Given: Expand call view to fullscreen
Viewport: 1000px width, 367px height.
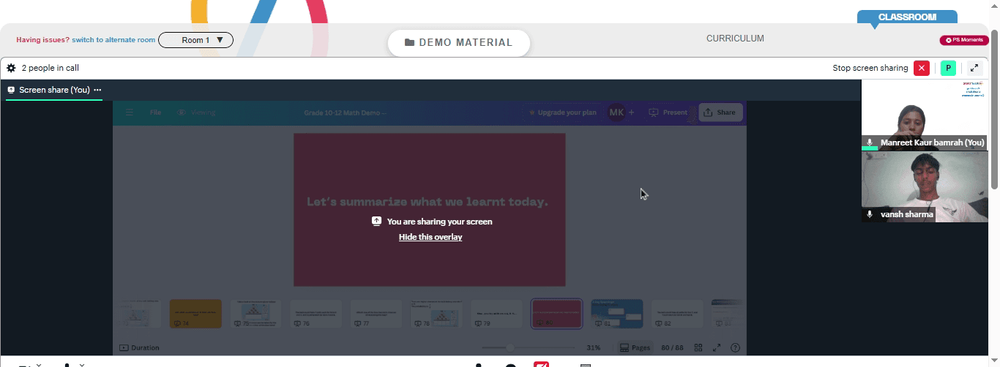Looking at the screenshot, I should click(974, 68).
